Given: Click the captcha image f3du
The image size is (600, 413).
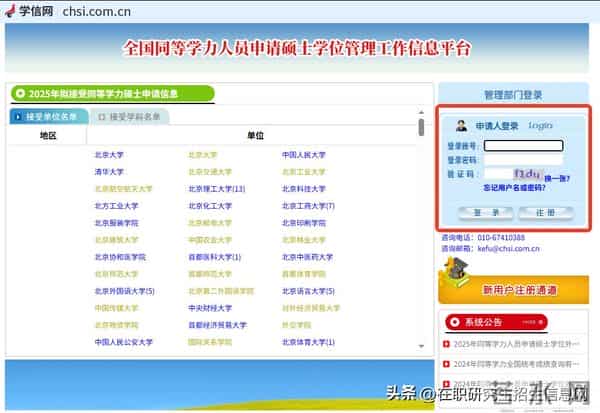Looking at the screenshot, I should pyautogui.click(x=528, y=174).
